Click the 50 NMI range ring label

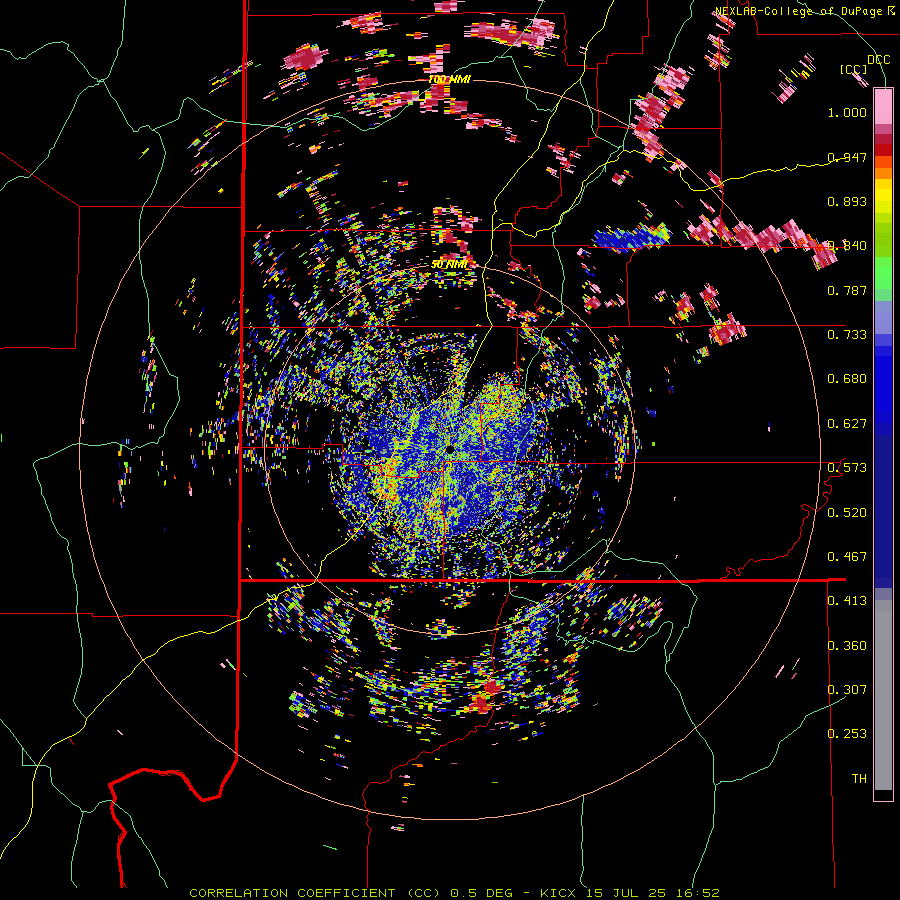tap(449, 264)
